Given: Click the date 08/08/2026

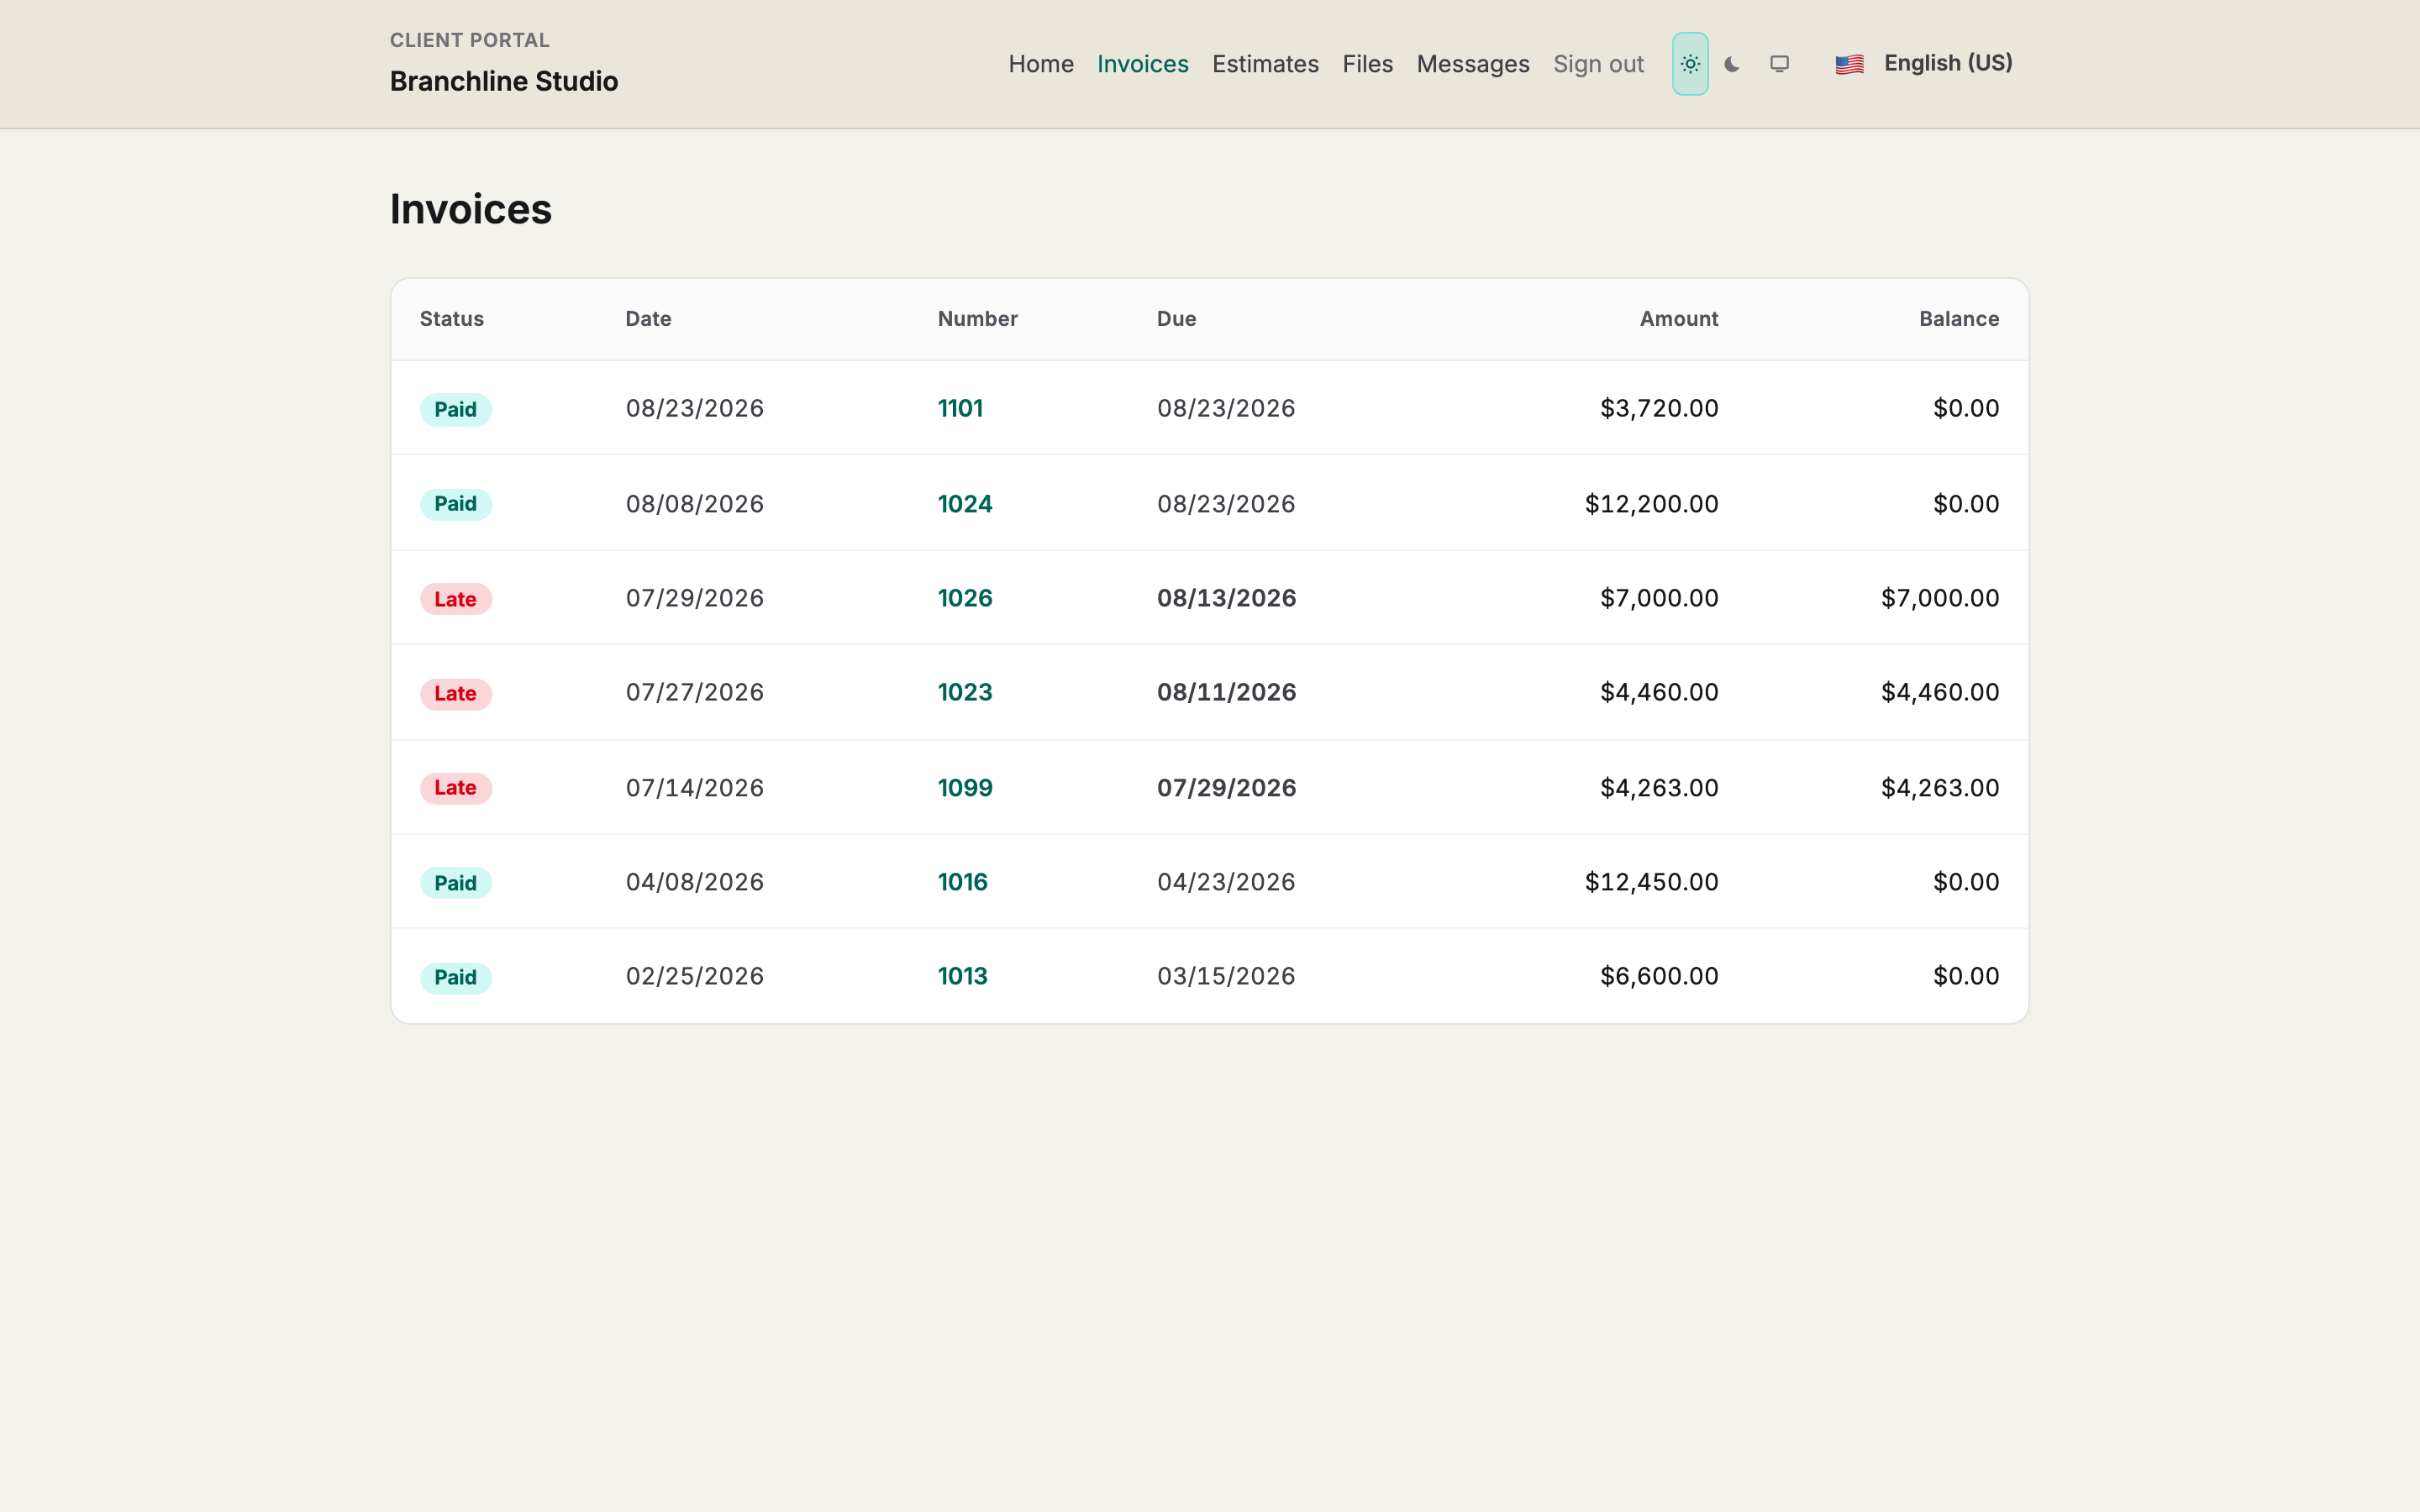Looking at the screenshot, I should (694, 504).
